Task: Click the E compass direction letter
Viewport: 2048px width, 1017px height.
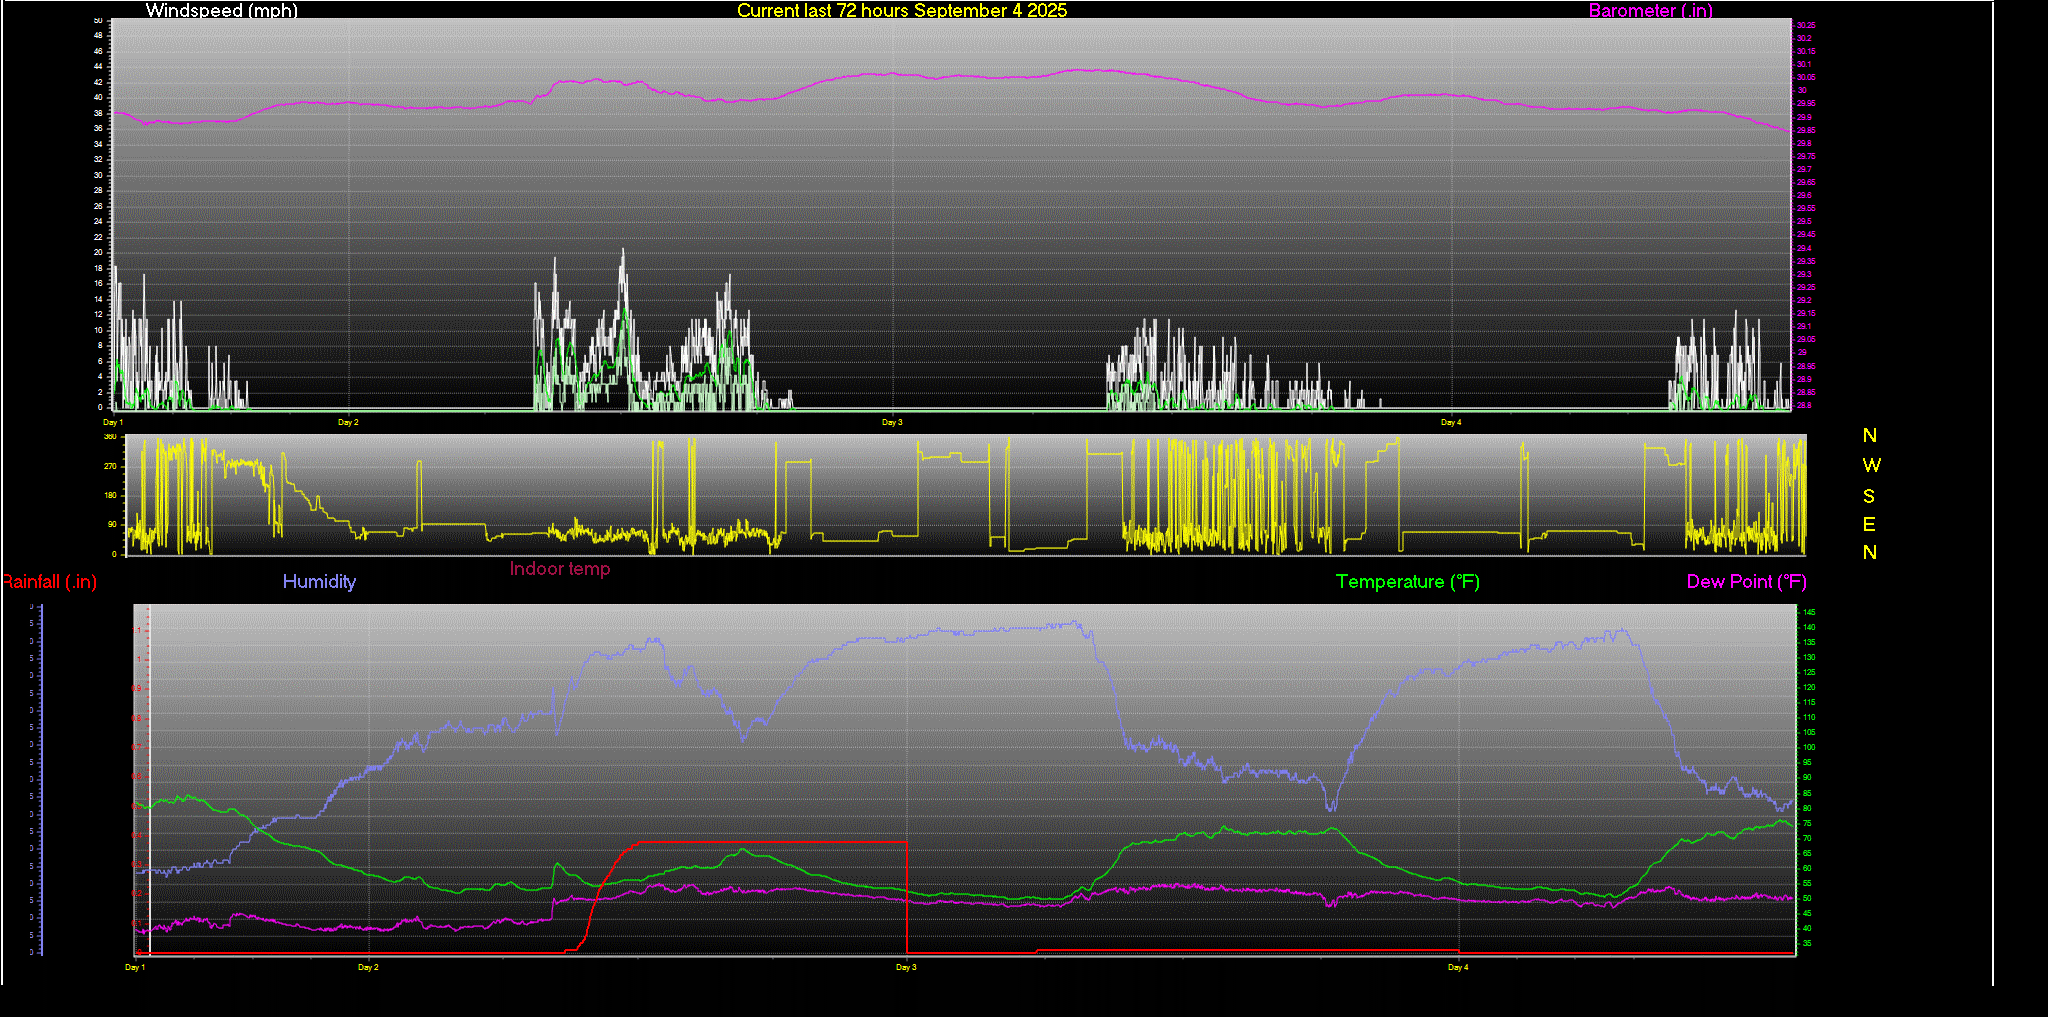Action: [1869, 524]
